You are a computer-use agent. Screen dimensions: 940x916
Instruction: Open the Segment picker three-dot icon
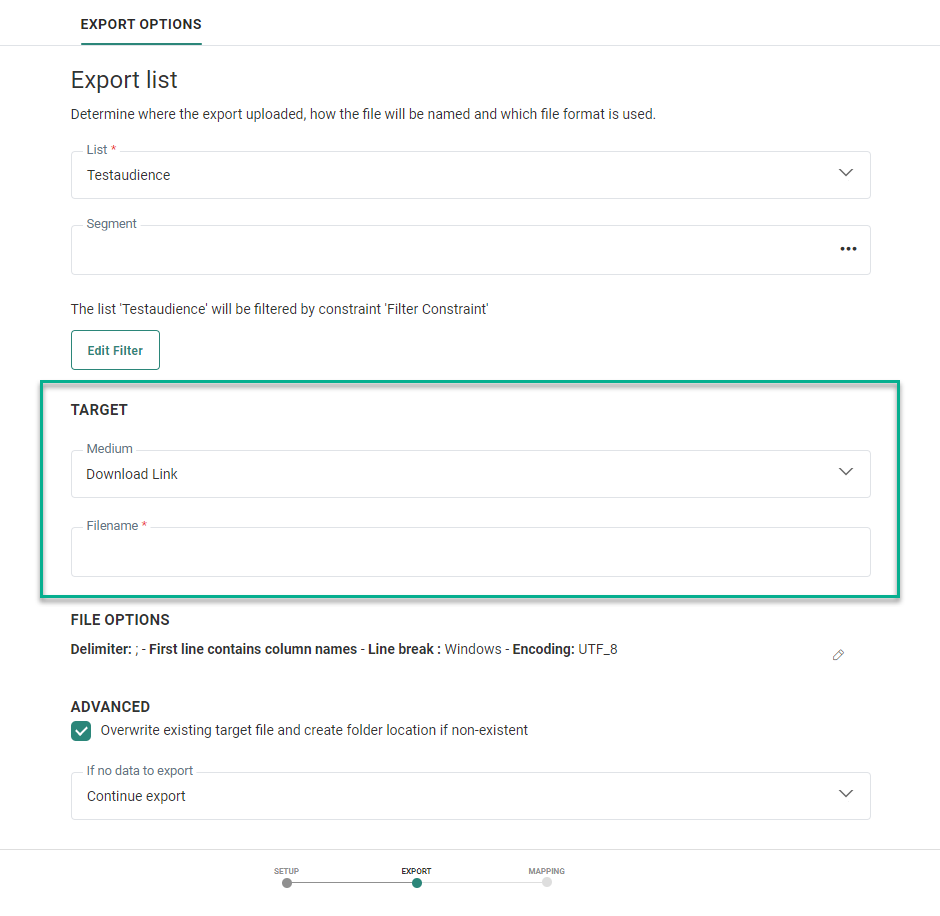(x=848, y=249)
